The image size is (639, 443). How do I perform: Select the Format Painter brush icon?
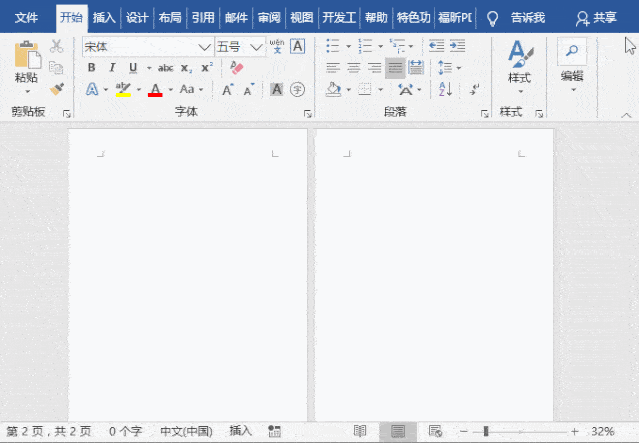[x=57, y=89]
